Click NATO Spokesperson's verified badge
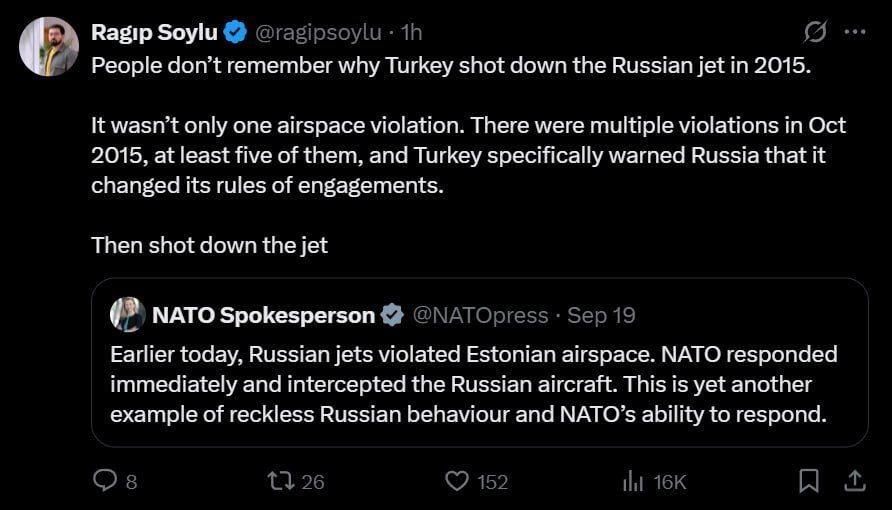The image size is (892, 510). pos(392,315)
